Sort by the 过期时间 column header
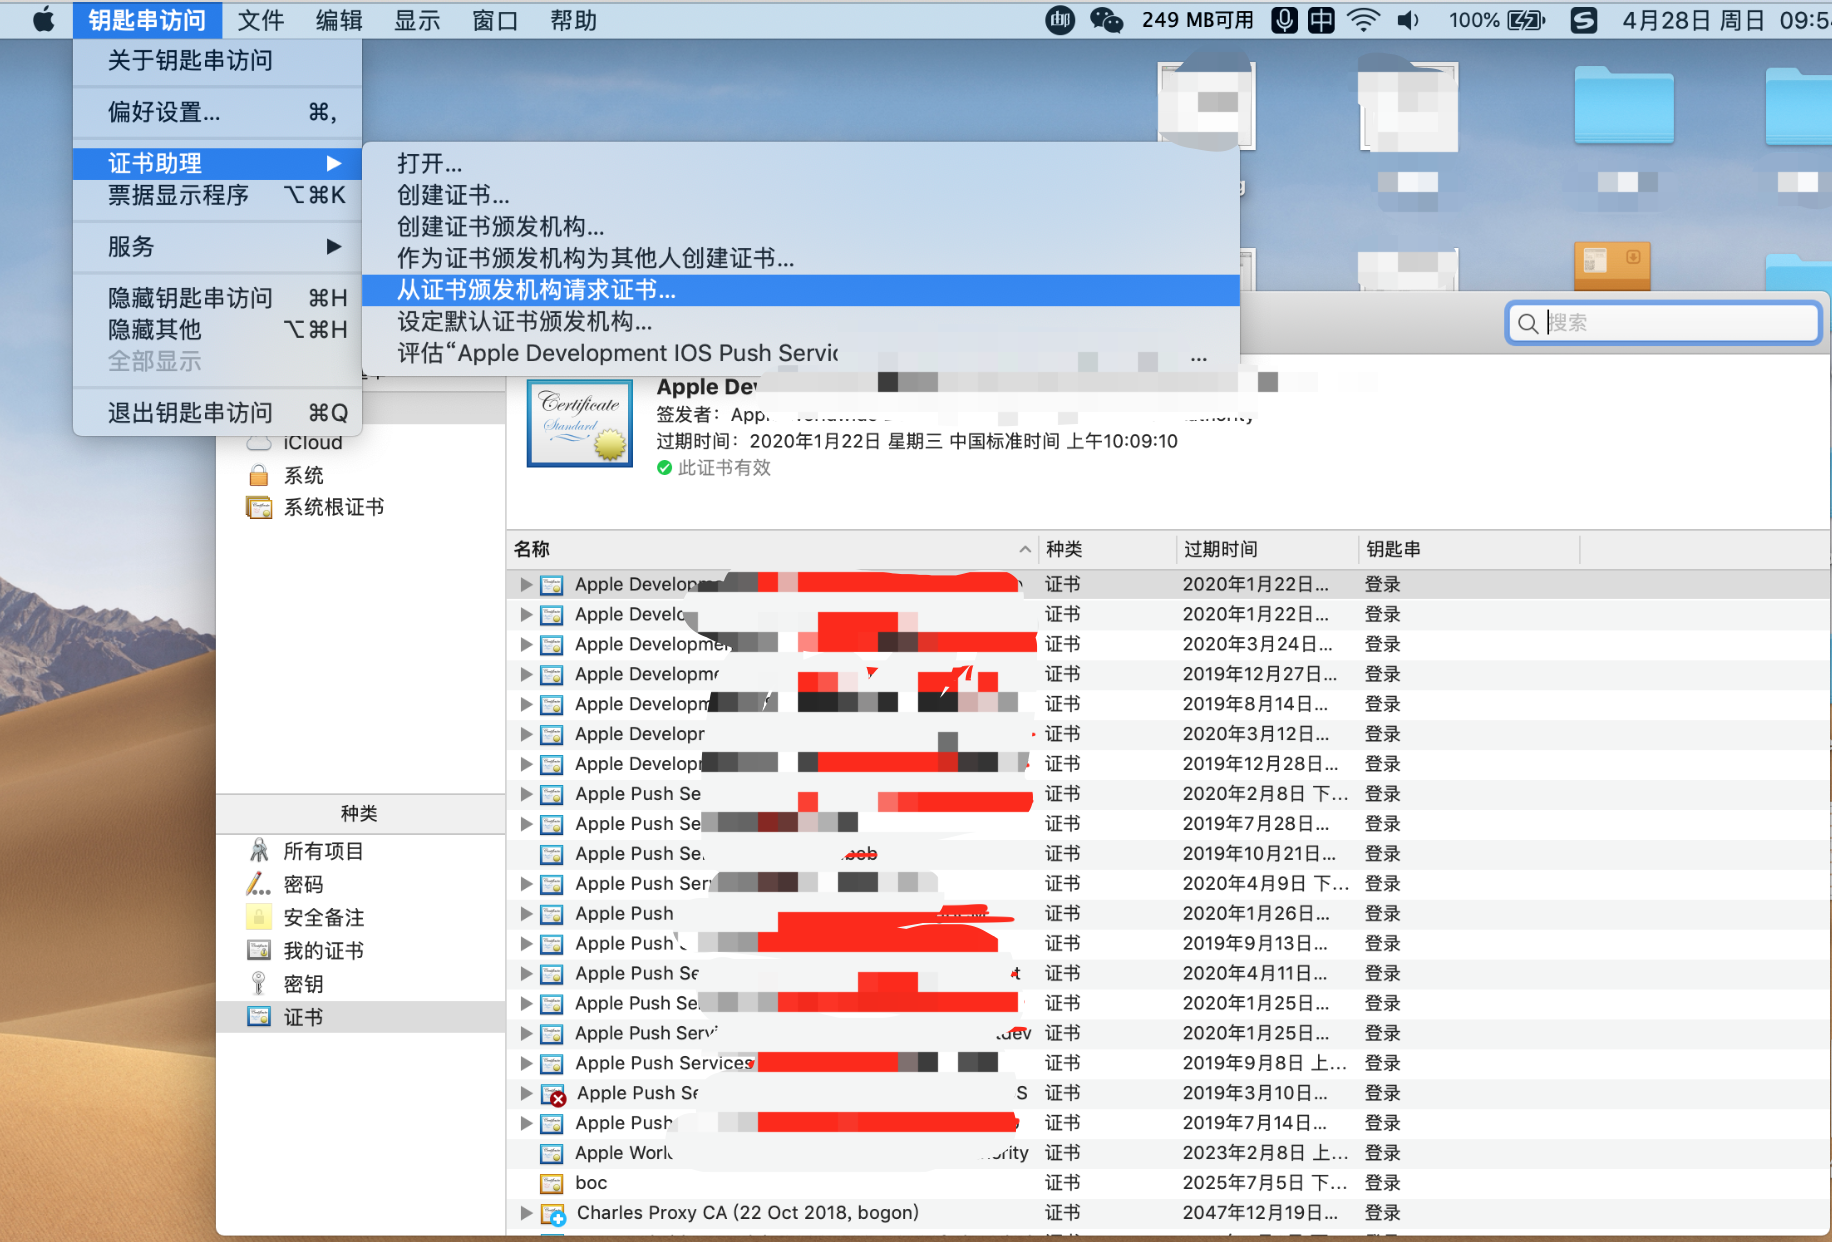1832x1242 pixels. tap(1221, 549)
